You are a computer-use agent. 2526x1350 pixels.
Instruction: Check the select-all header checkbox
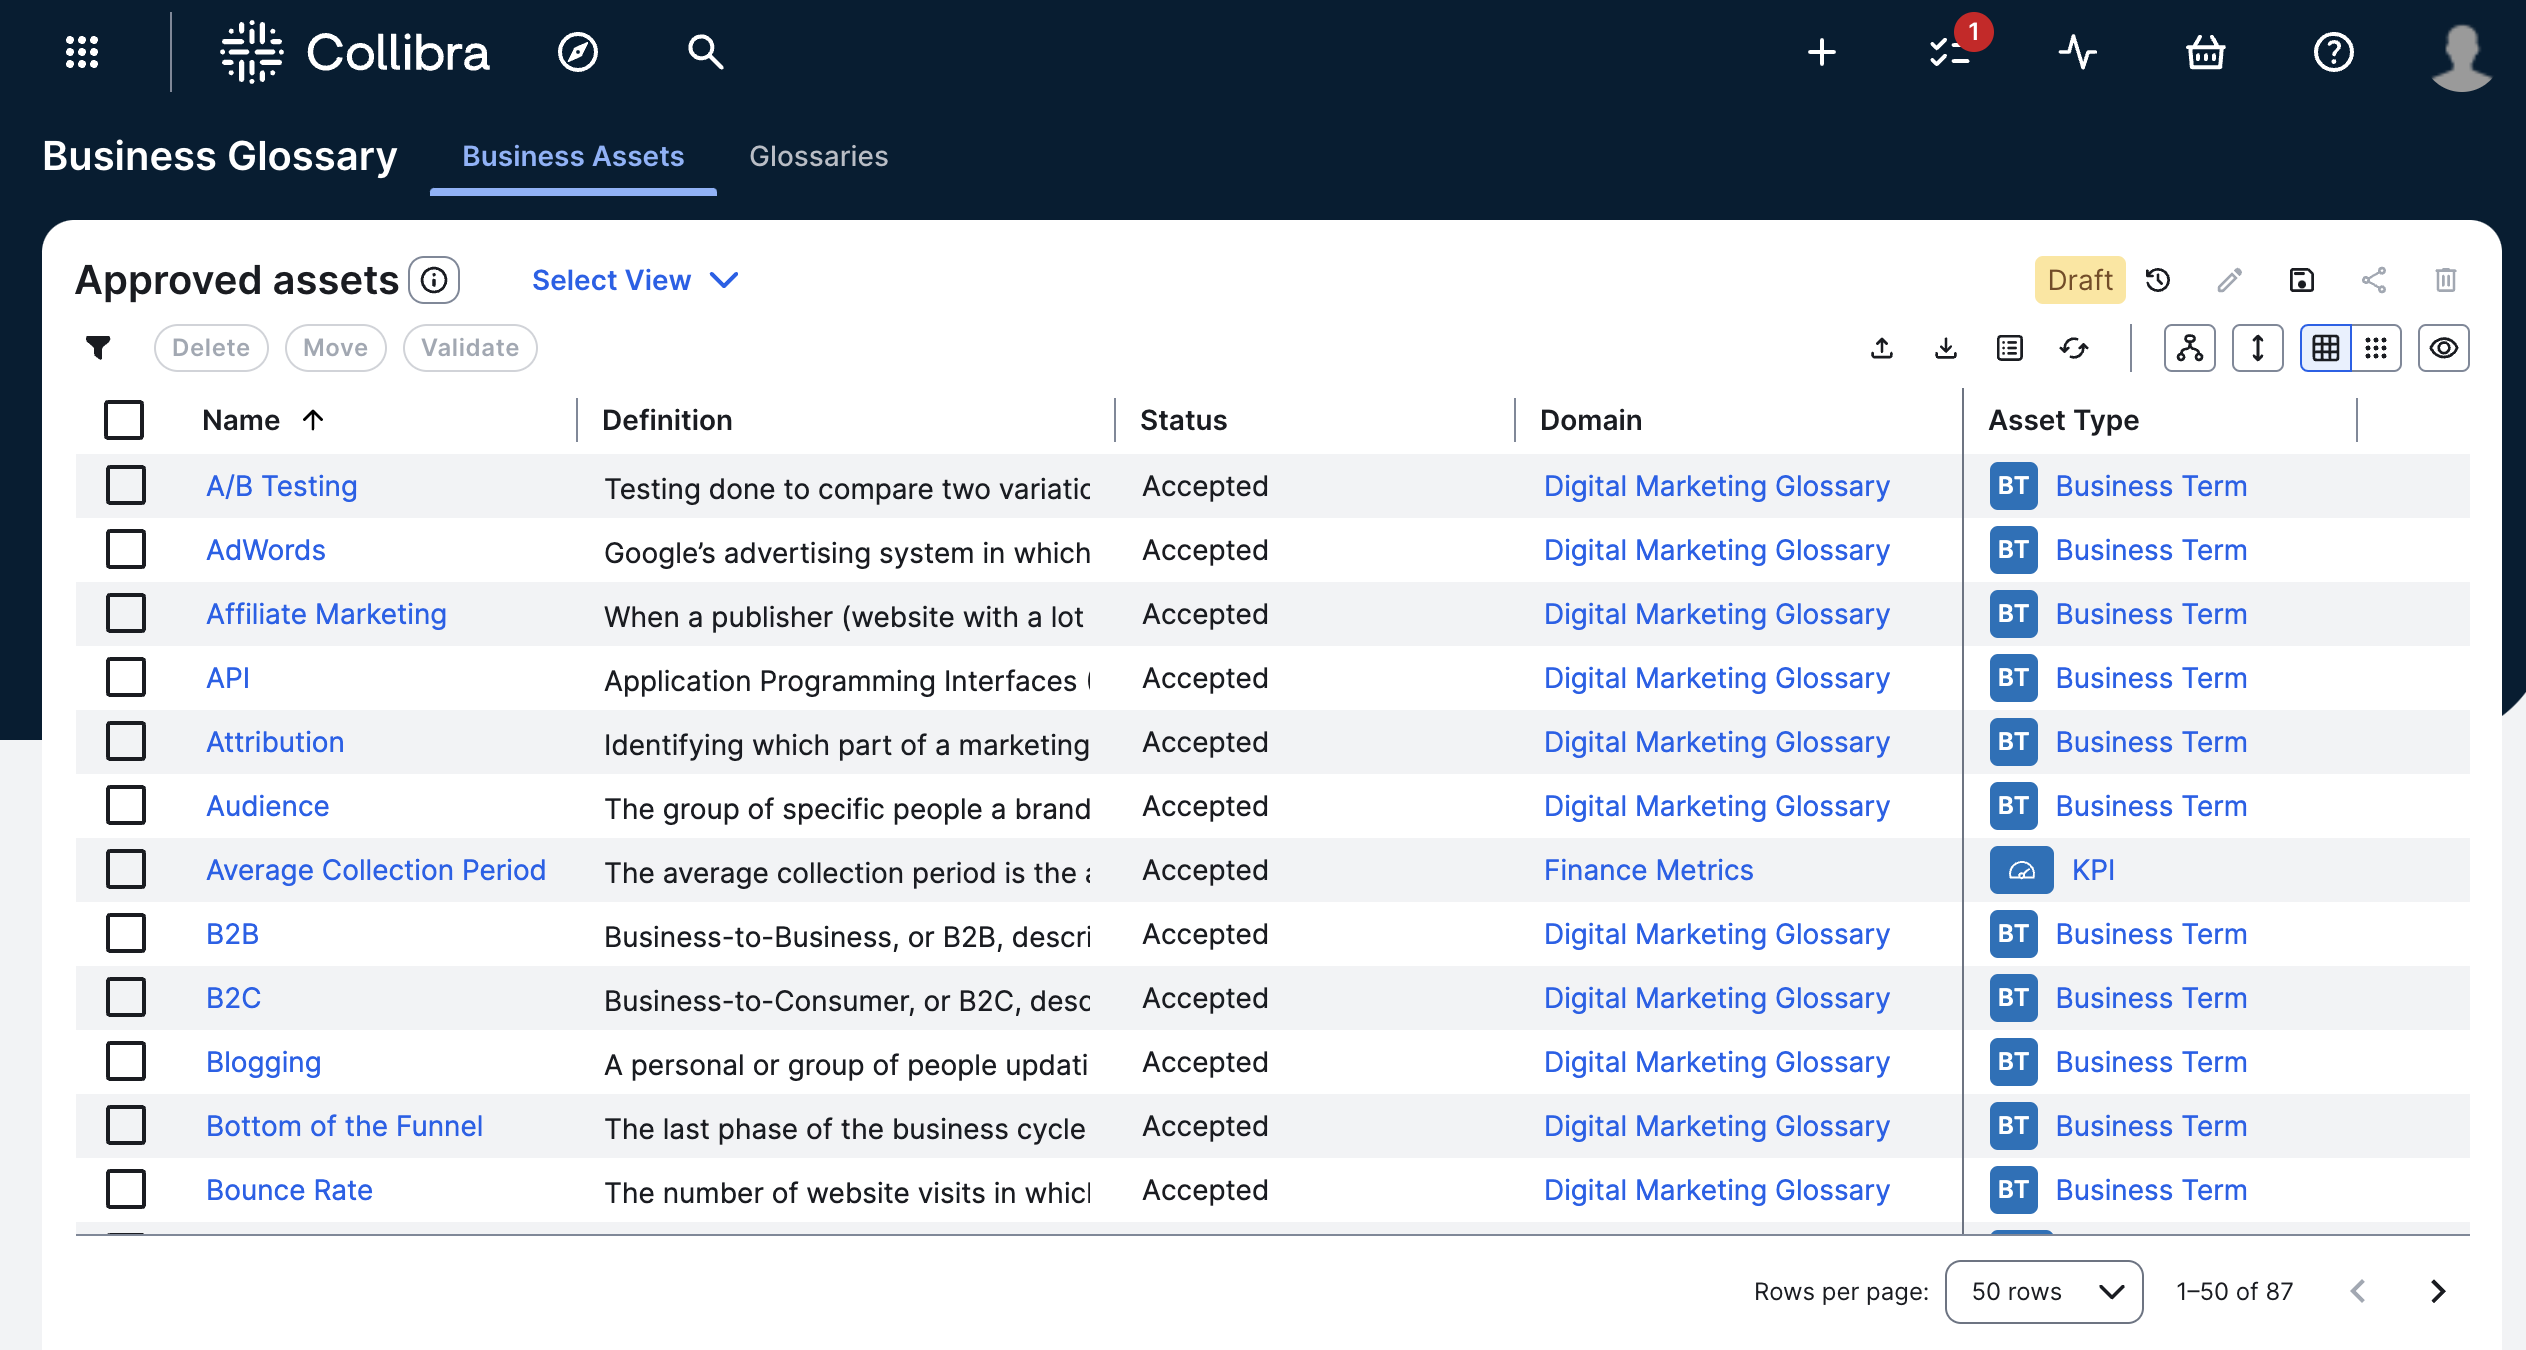124,420
